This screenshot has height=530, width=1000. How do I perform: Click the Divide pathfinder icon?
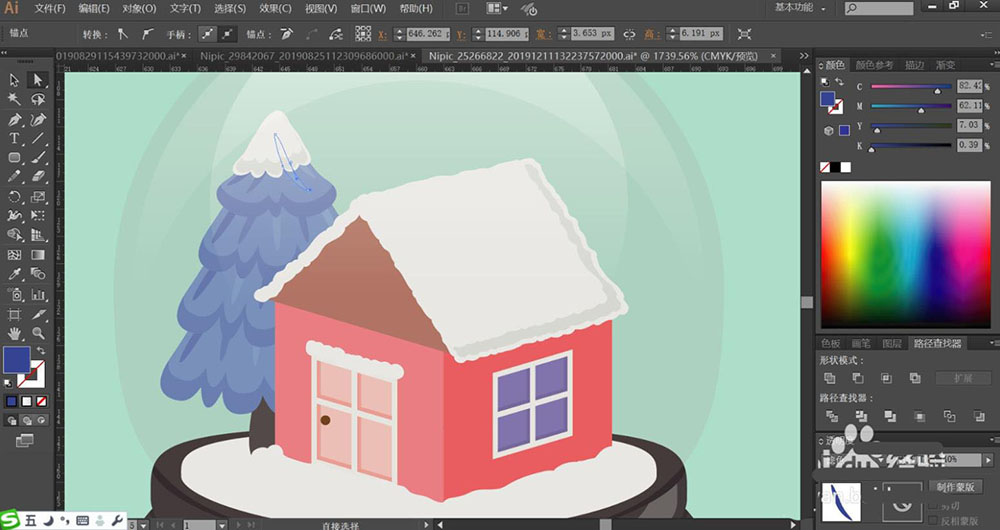point(832,416)
